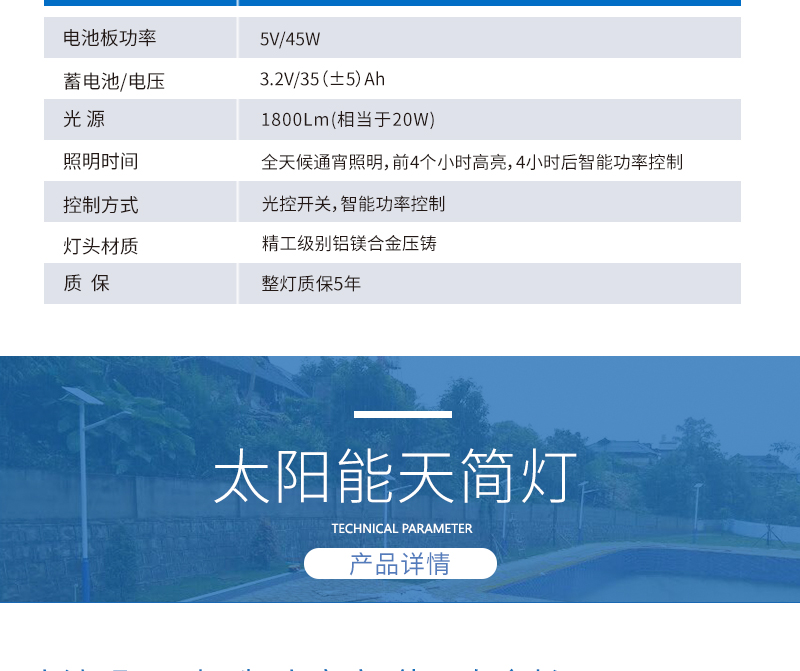The image size is (800, 671).
Task: Click the 控制方式 row label
Action: click(101, 205)
